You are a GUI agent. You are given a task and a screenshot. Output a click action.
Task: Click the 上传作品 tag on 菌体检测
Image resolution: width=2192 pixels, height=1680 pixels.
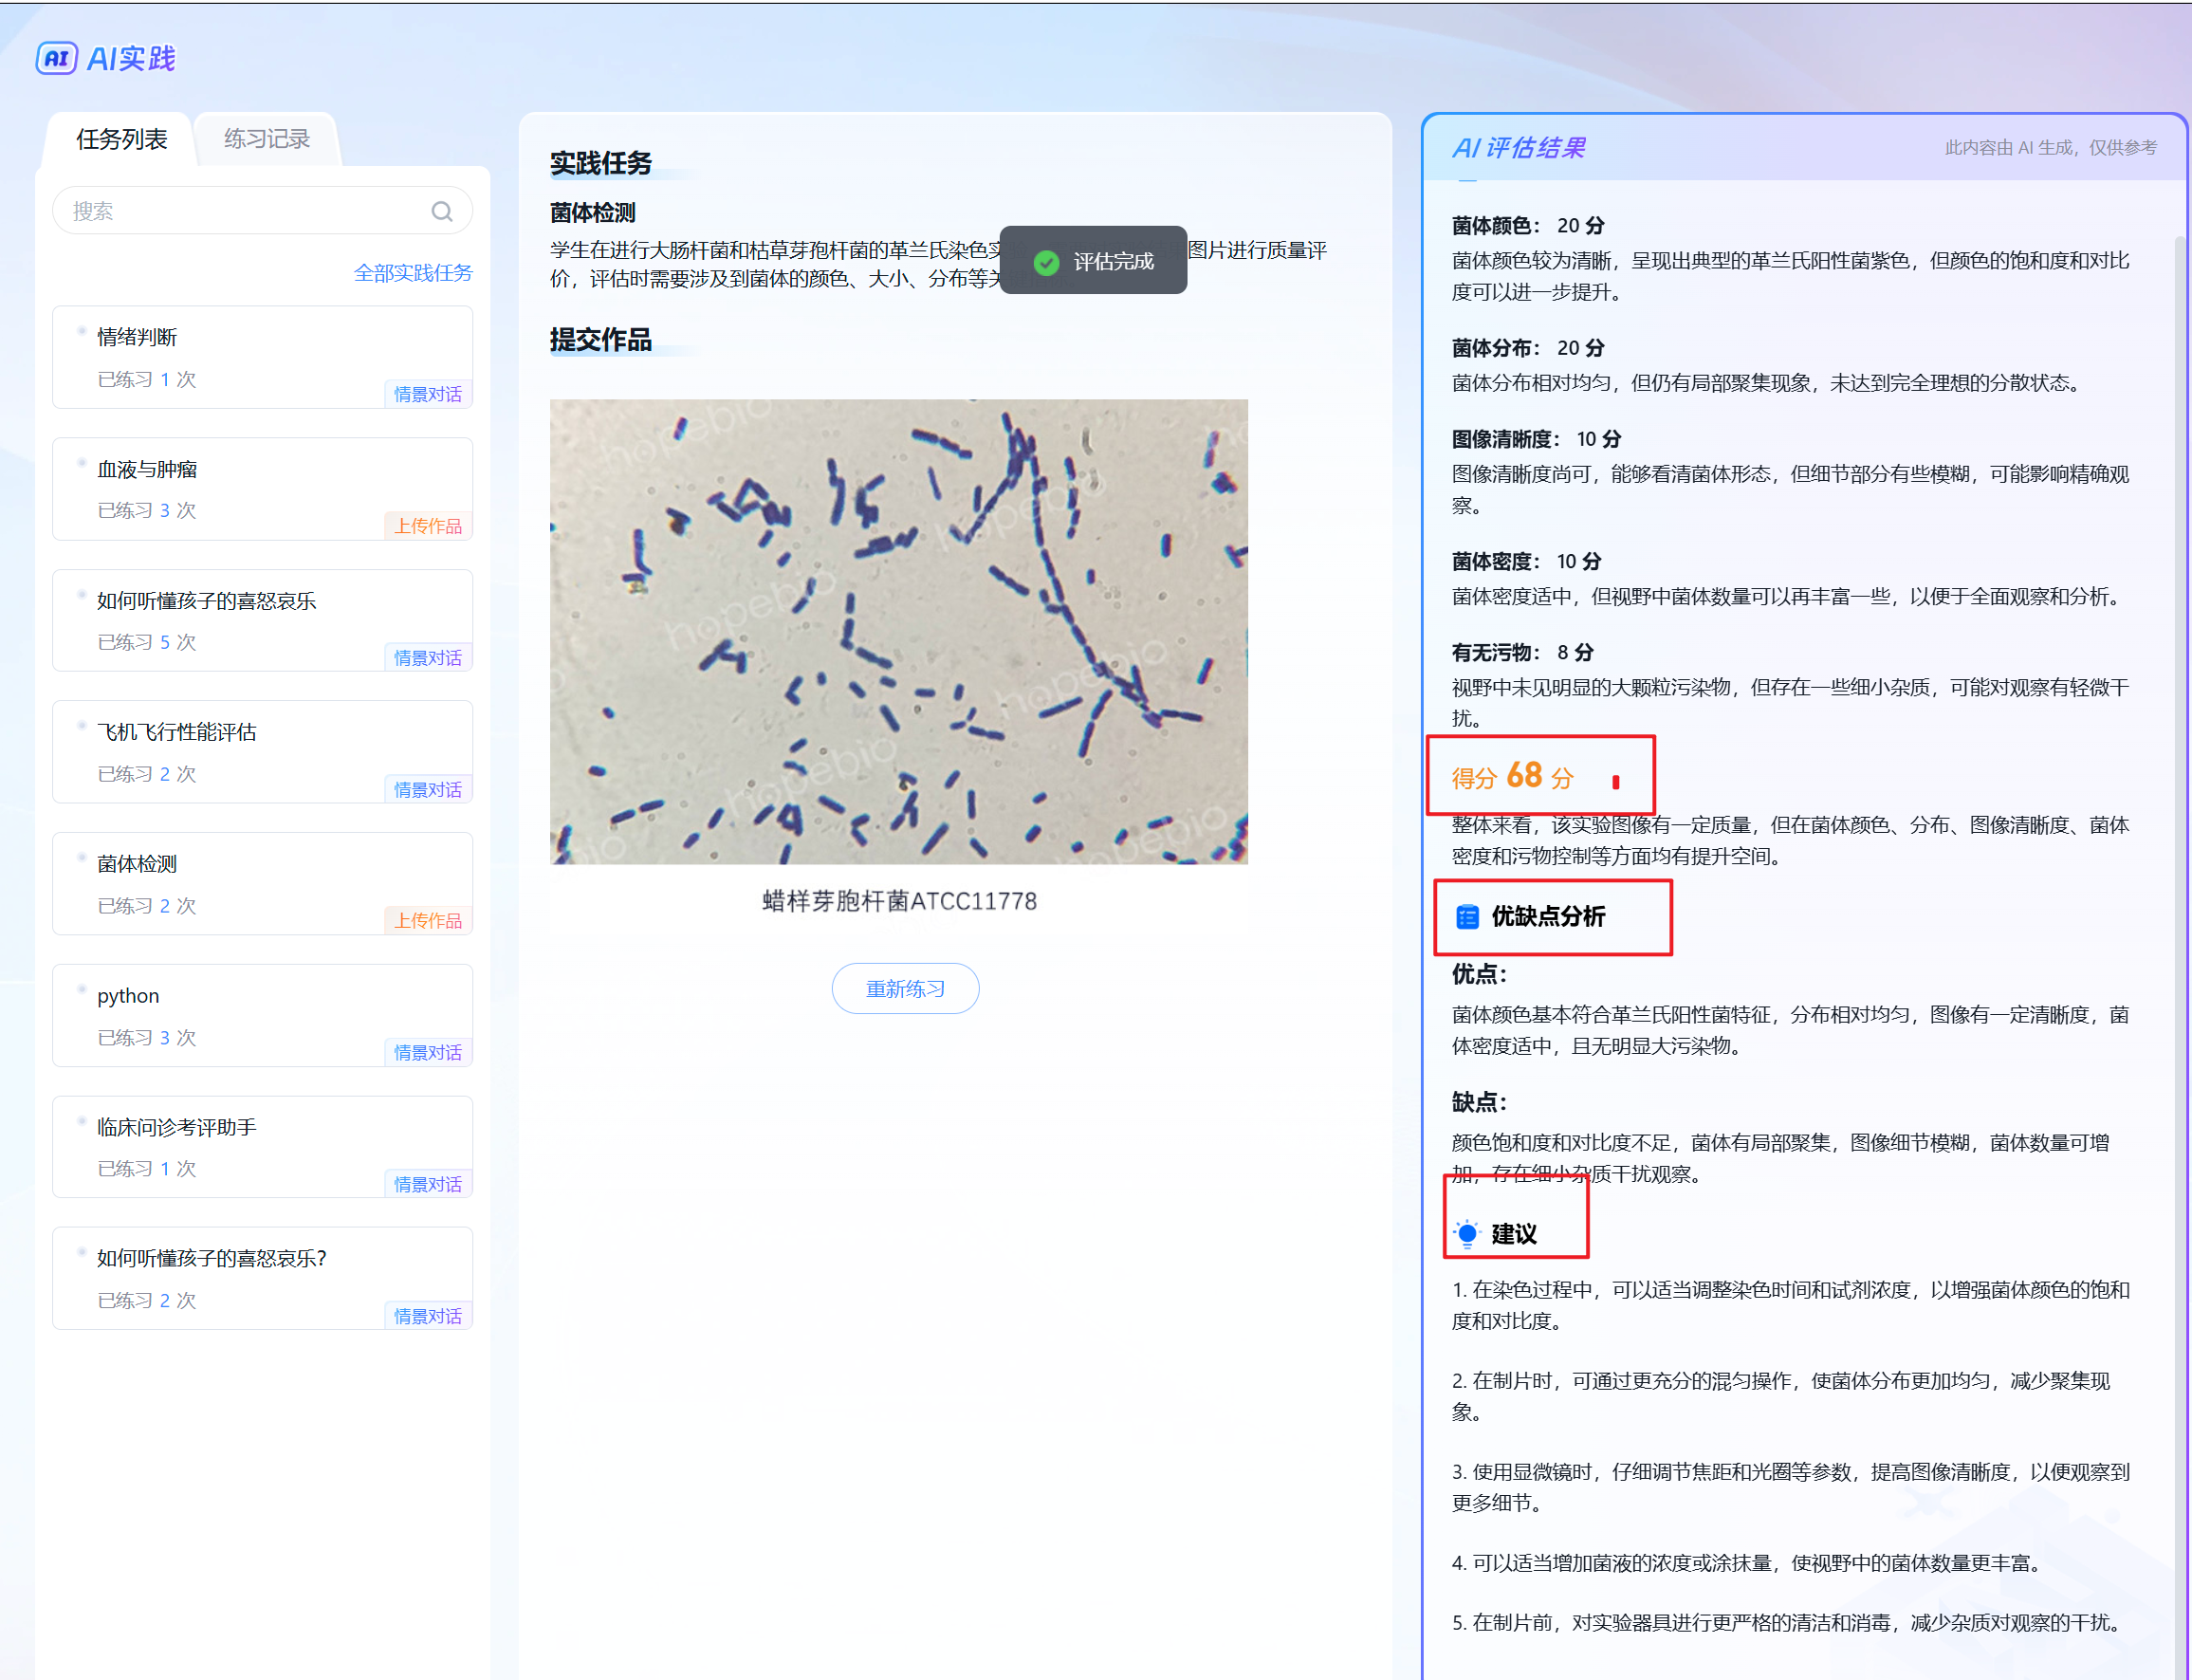coord(427,920)
